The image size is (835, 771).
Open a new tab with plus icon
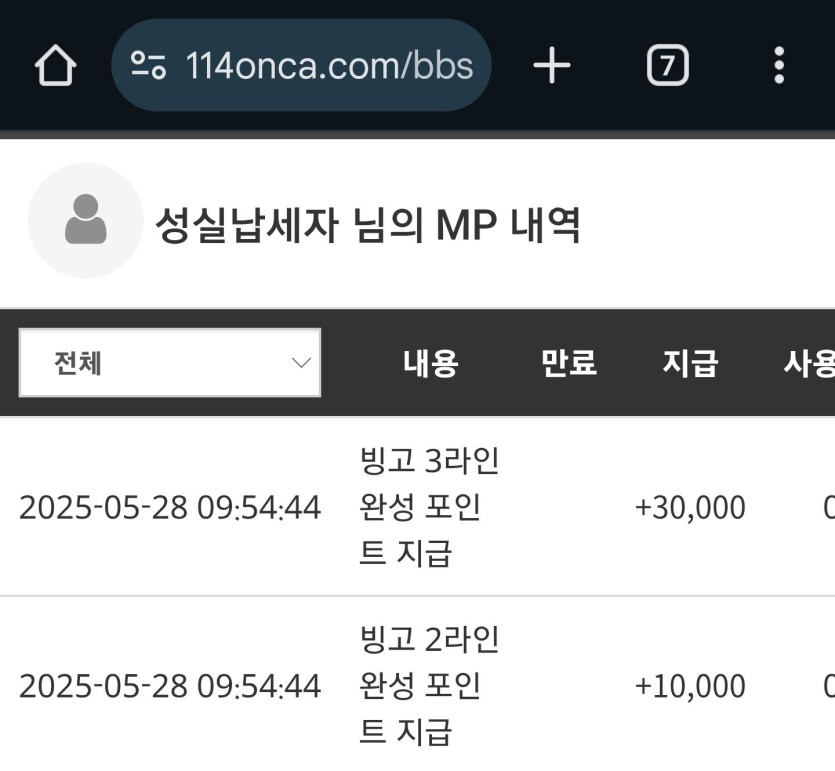pos(552,65)
